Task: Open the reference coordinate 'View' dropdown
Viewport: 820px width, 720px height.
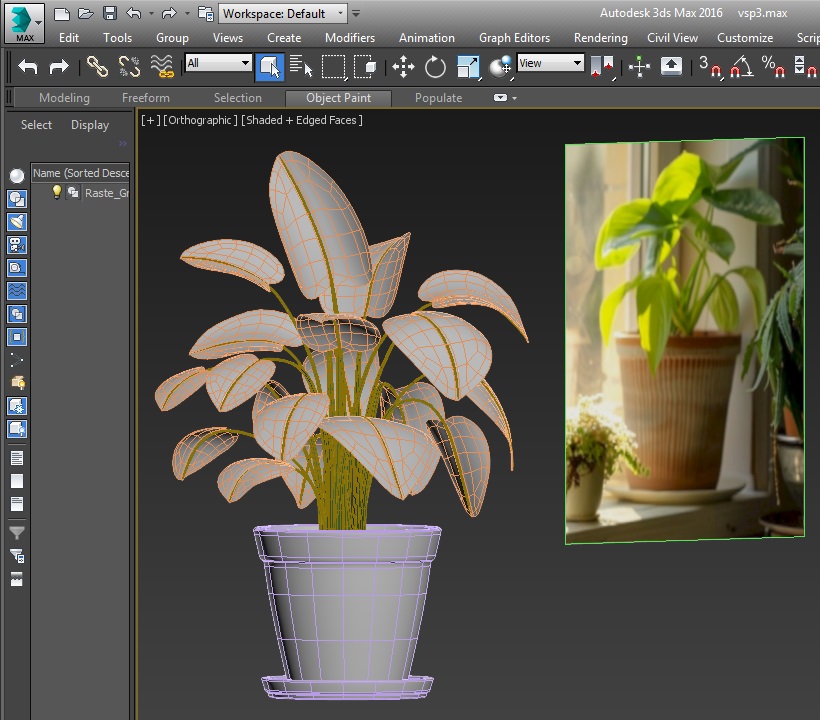Action: [550, 63]
